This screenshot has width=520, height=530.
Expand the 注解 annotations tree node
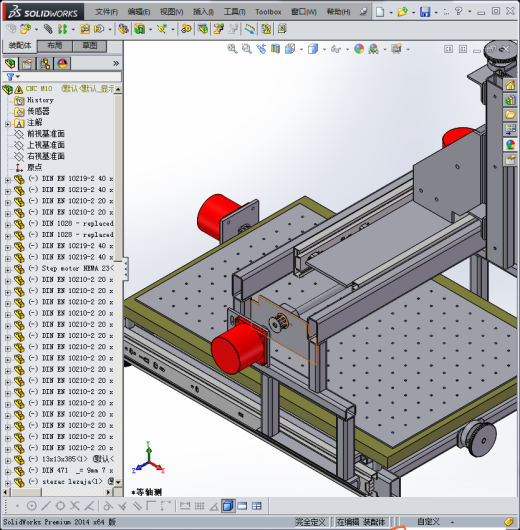[x=8, y=124]
